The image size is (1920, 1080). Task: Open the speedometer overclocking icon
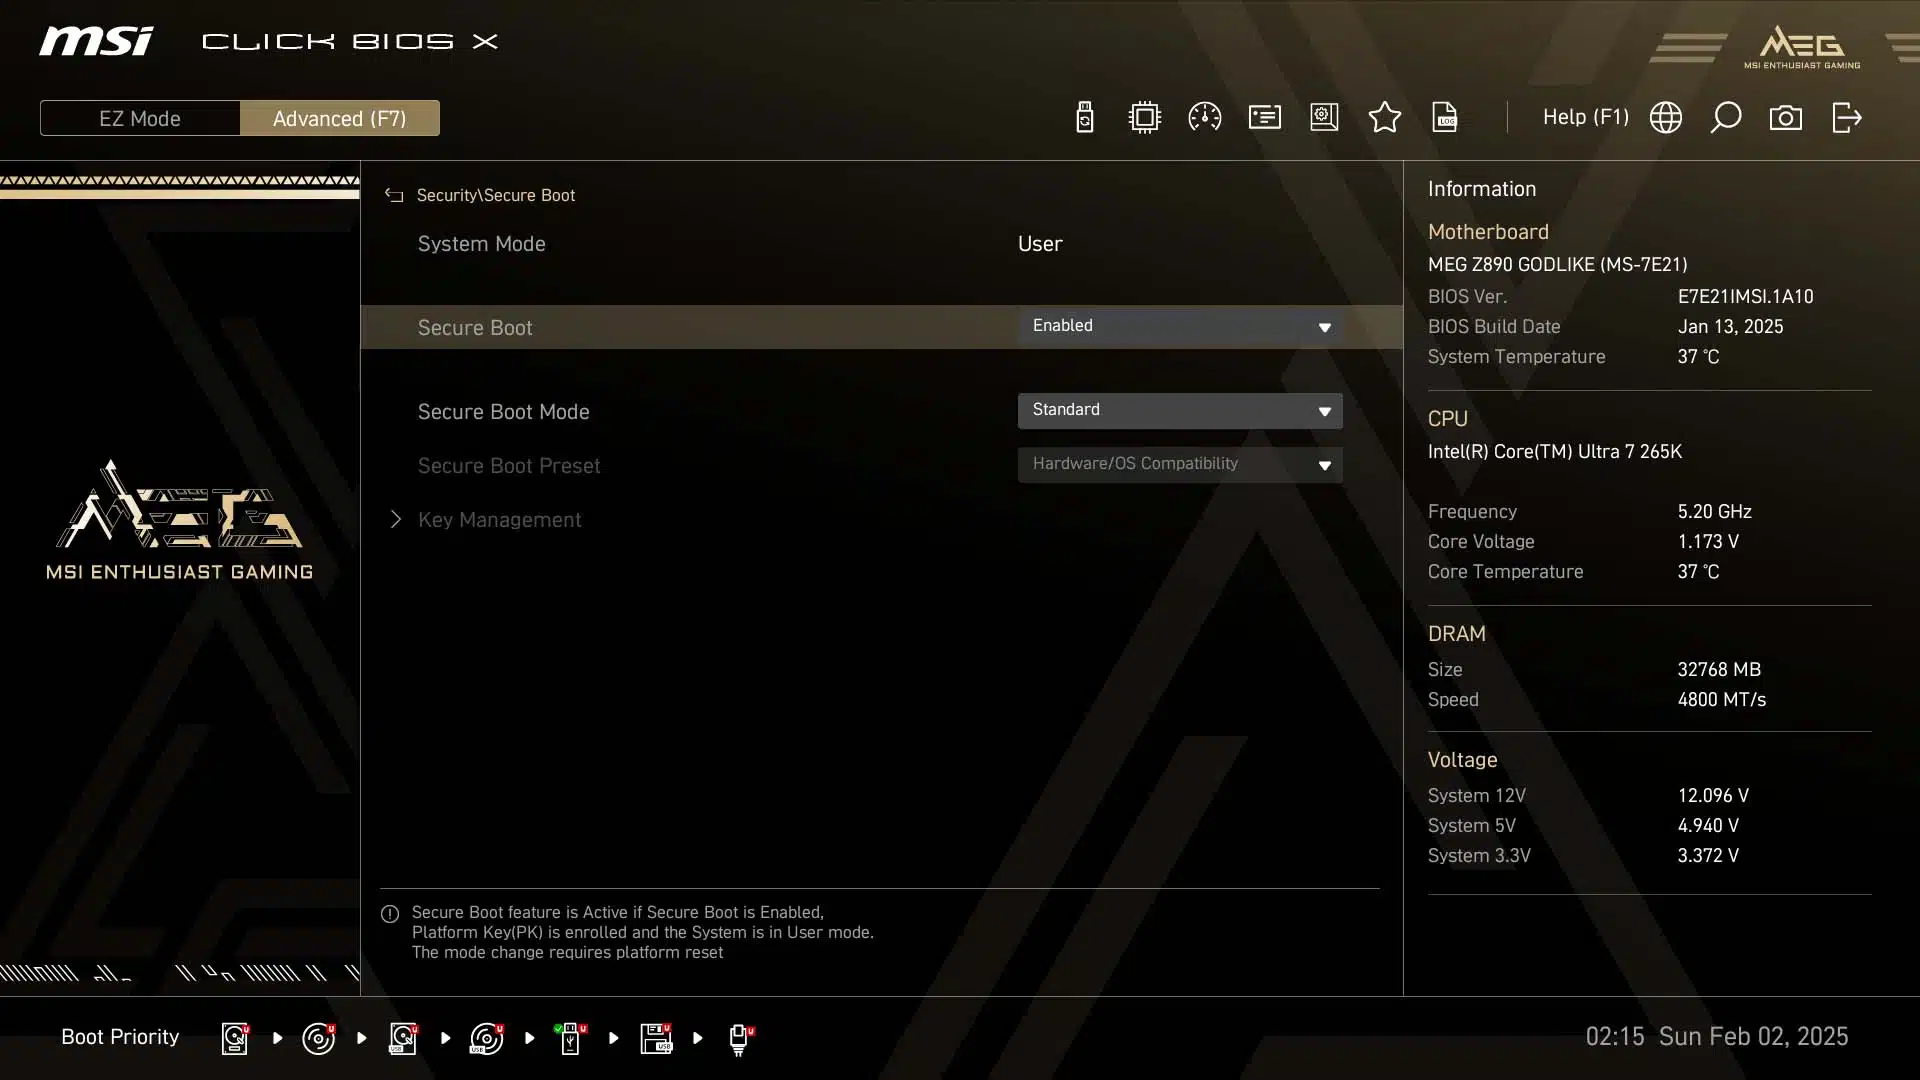click(1204, 118)
